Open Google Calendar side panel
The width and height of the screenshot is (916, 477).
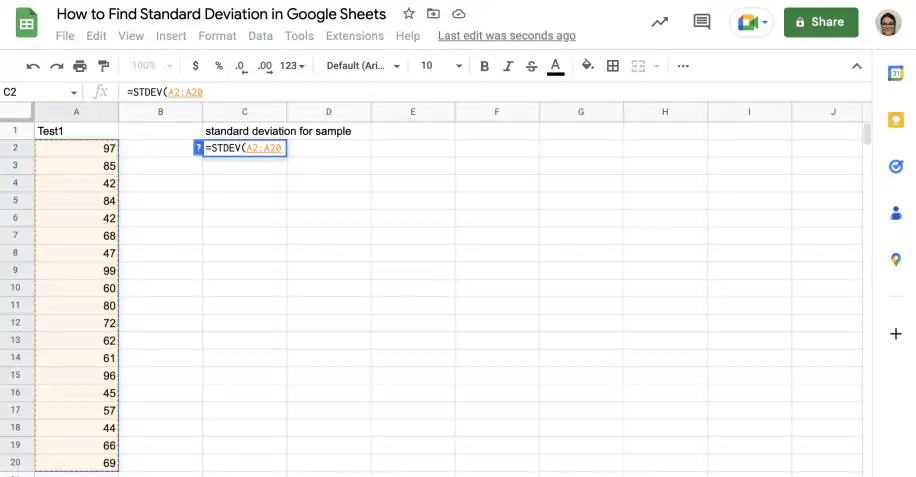895,74
